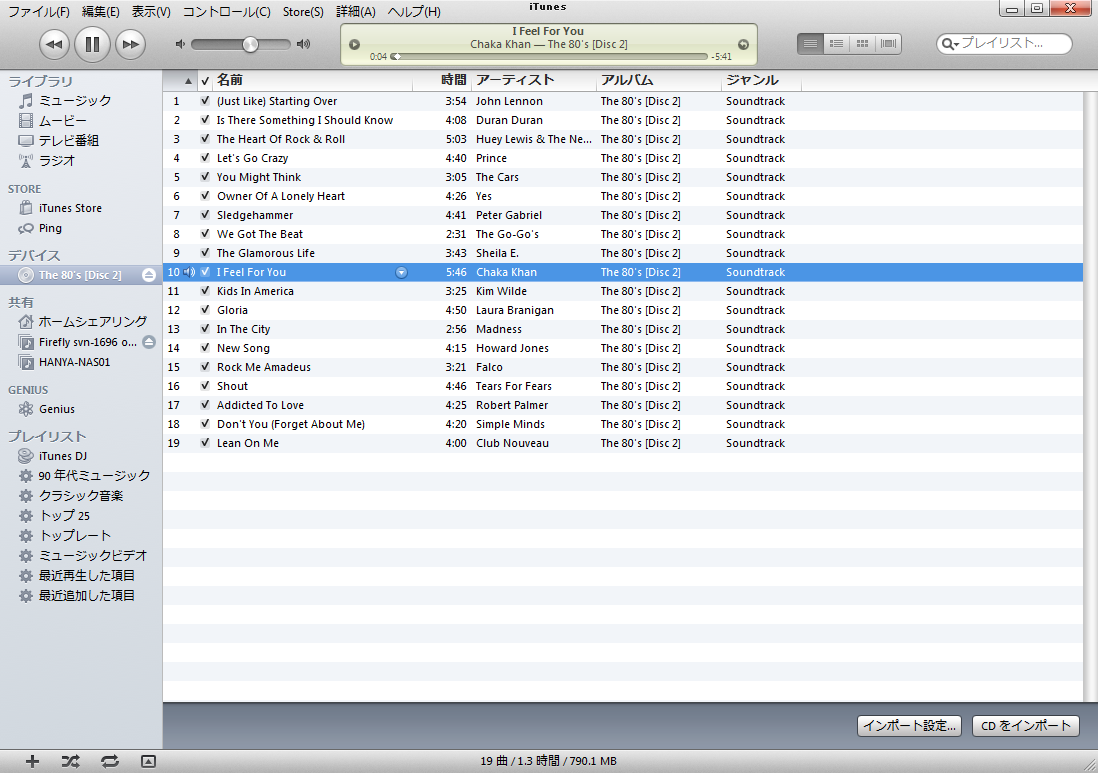Image resolution: width=1098 pixels, height=773 pixels.
Task: Click the low volume speaker icon
Action: [180, 44]
